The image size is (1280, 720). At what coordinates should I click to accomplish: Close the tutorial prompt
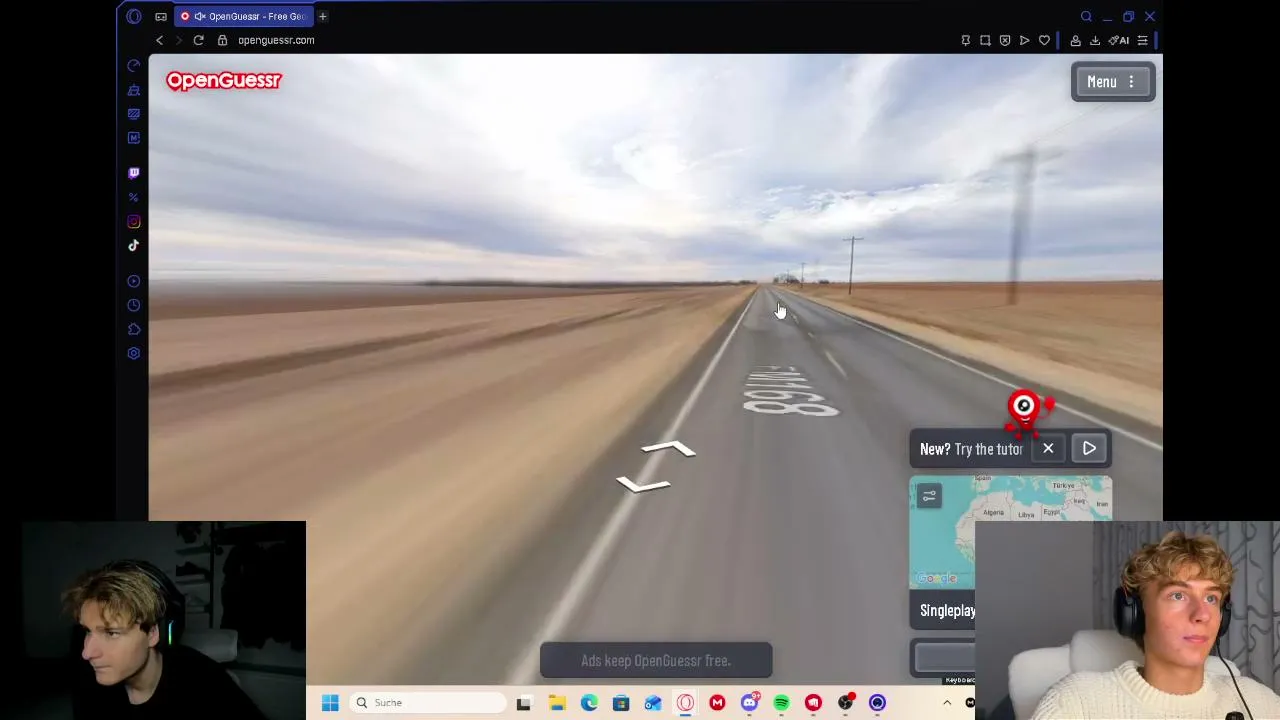tap(1048, 448)
